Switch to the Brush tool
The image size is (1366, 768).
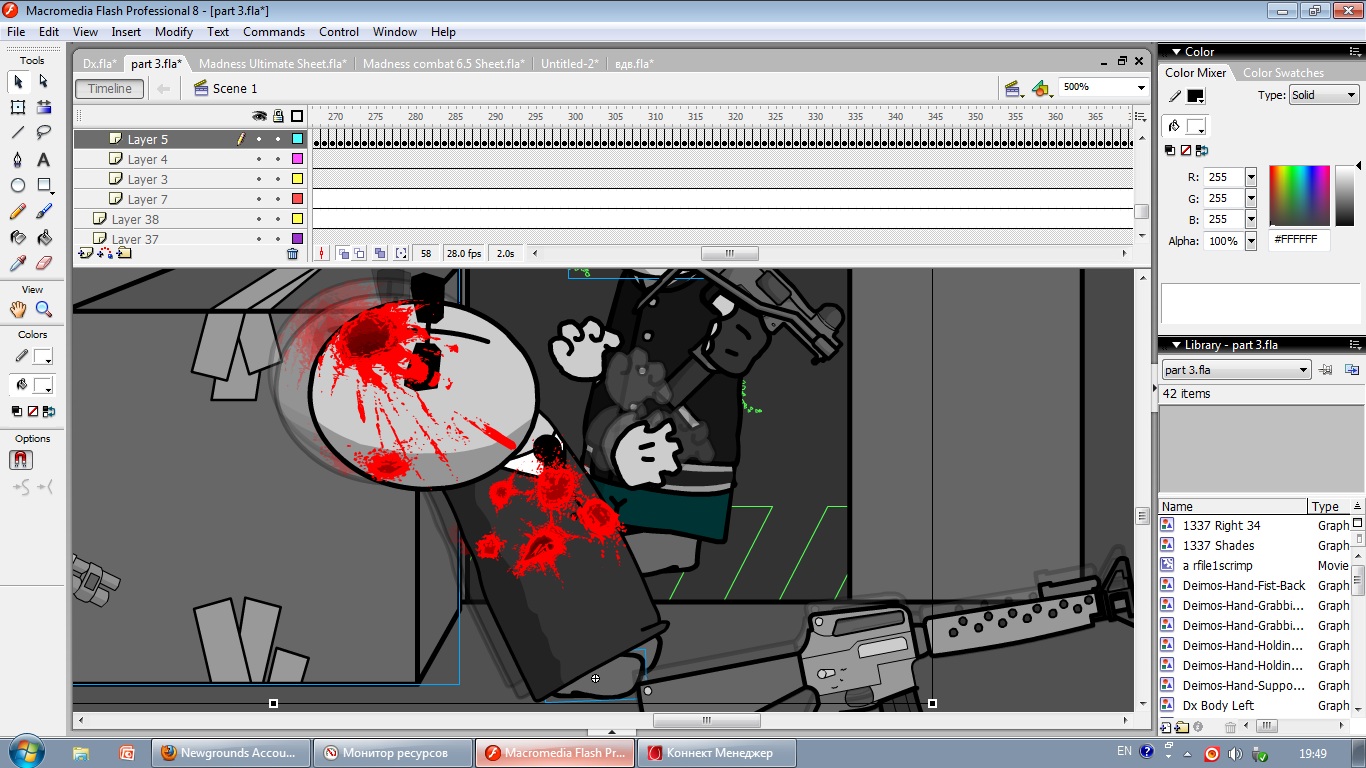point(43,211)
